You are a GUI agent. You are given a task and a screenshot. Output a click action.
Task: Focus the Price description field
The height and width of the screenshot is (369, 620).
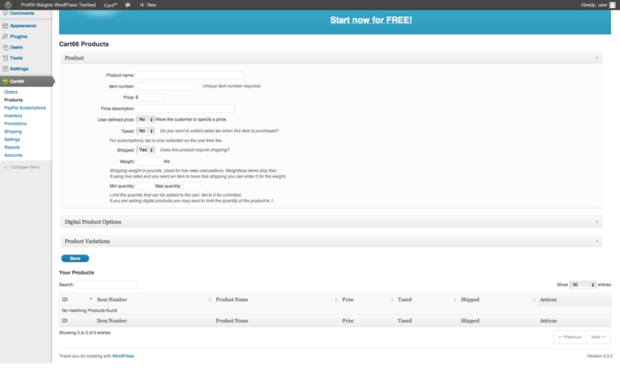click(185, 108)
